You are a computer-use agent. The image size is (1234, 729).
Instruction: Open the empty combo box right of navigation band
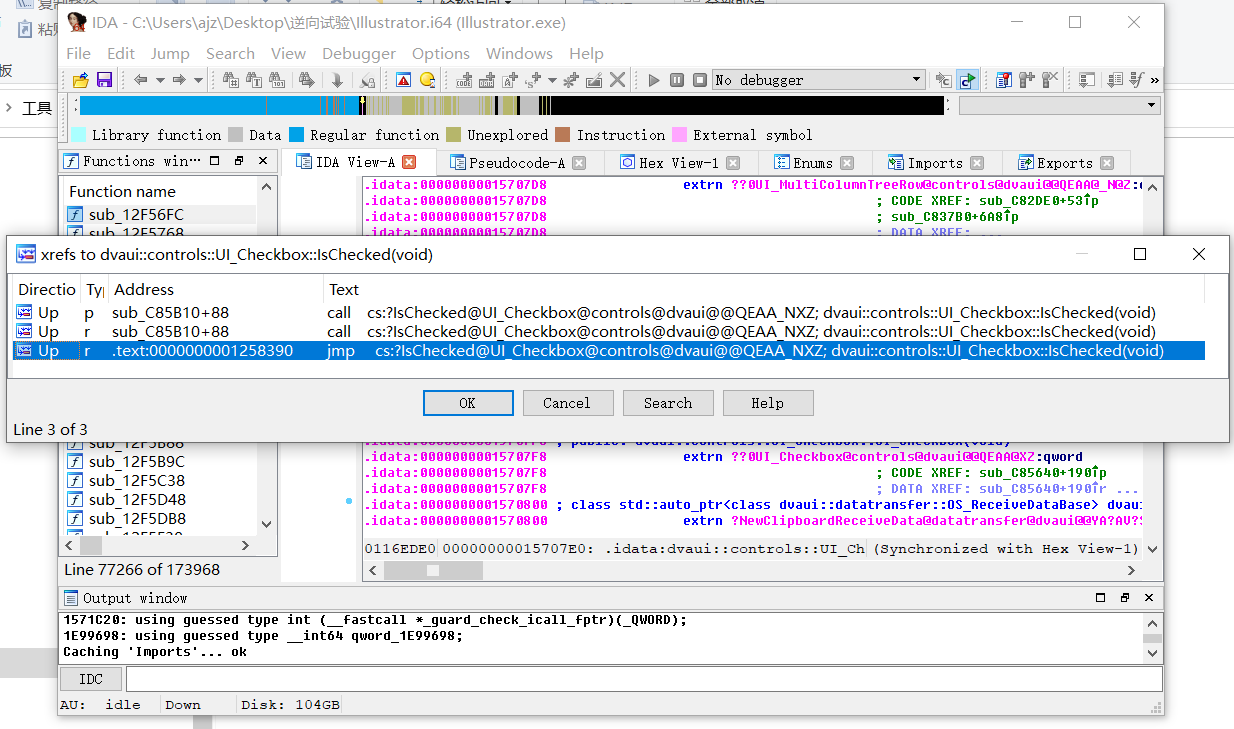point(1059,105)
